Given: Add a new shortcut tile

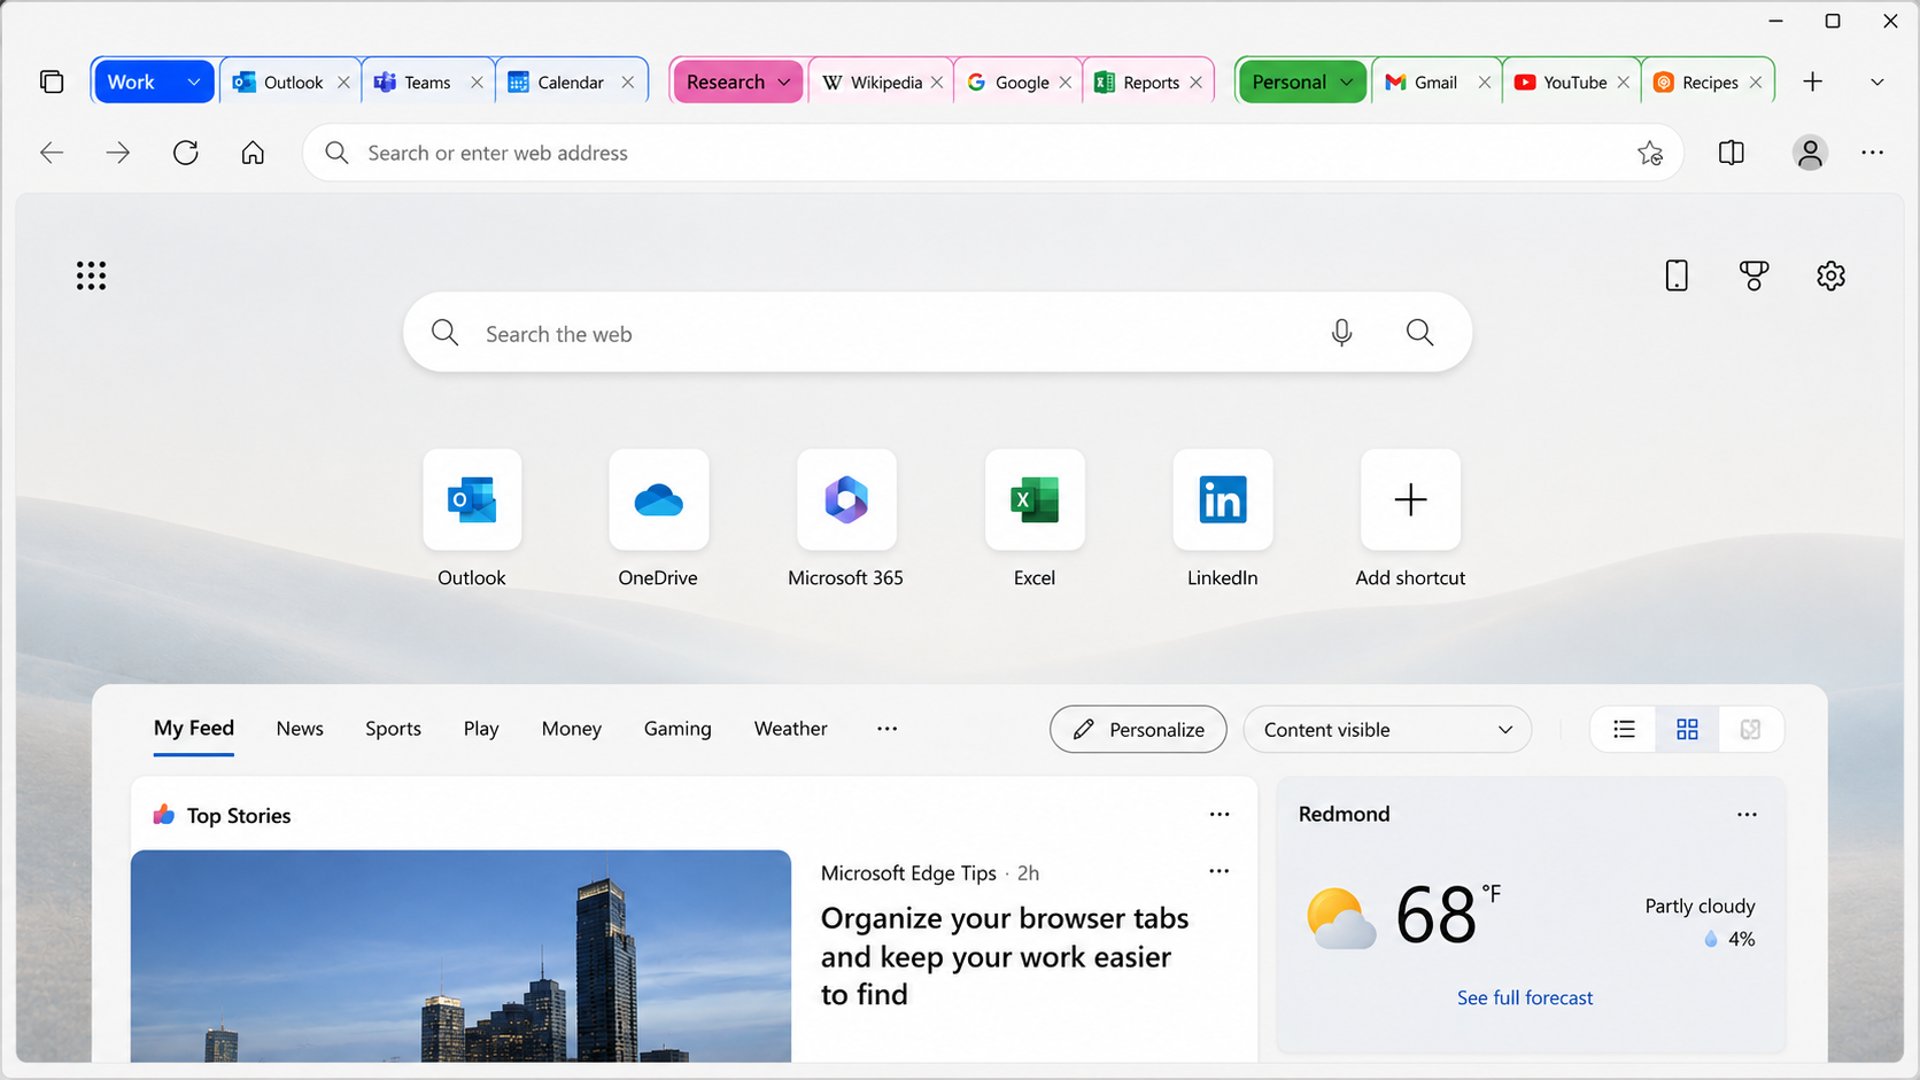Looking at the screenshot, I should (x=1411, y=500).
